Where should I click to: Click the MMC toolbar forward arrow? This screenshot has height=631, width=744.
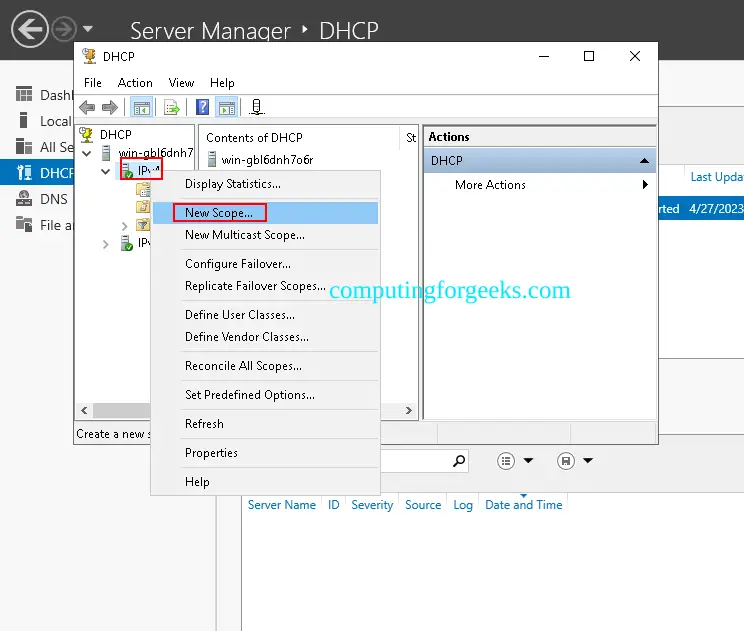click(x=110, y=107)
